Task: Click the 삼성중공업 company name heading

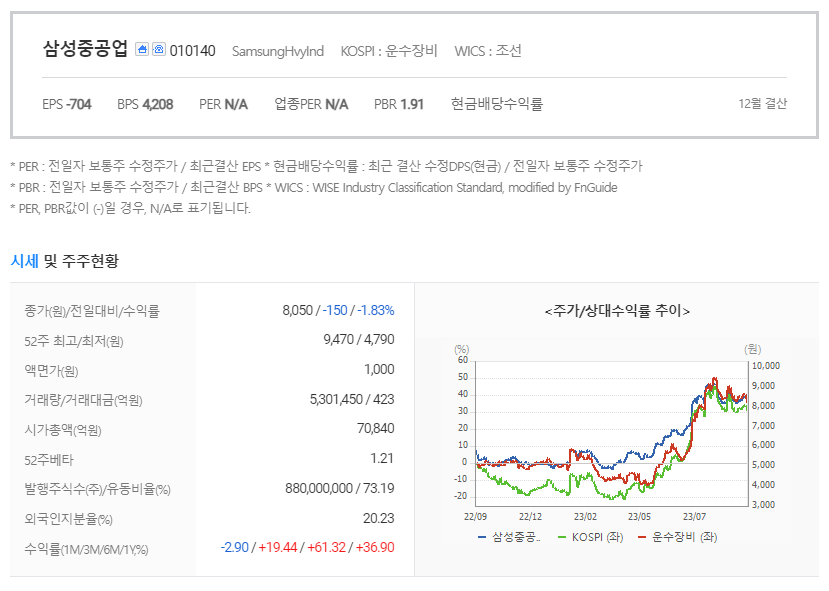Action: [x=85, y=49]
